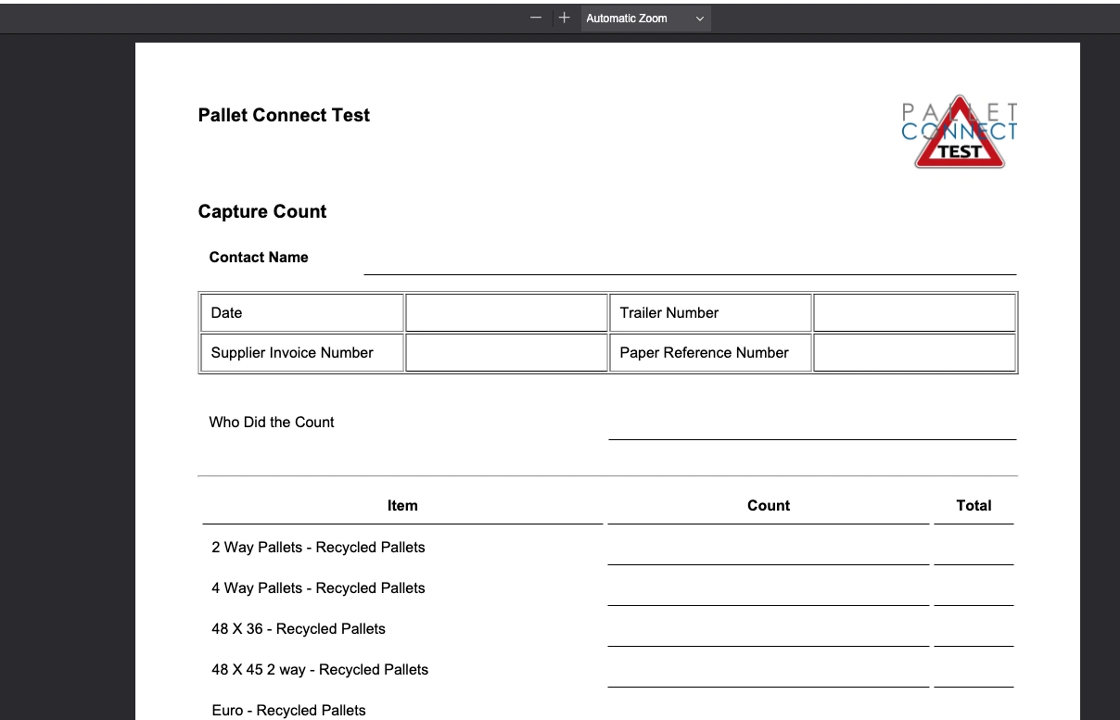Click the Count column header
The height and width of the screenshot is (720, 1120).
point(769,506)
